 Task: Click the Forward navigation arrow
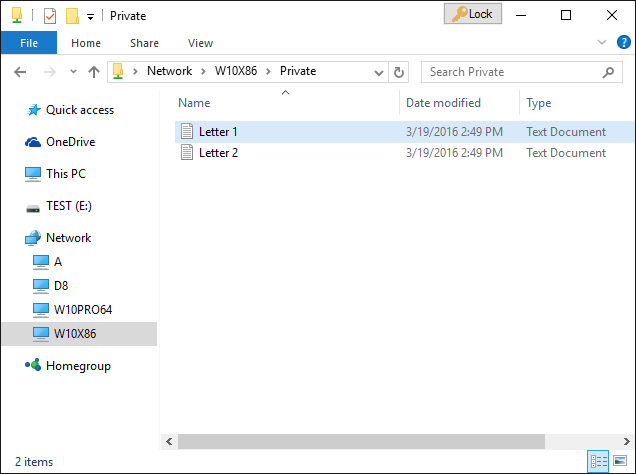tap(49, 72)
